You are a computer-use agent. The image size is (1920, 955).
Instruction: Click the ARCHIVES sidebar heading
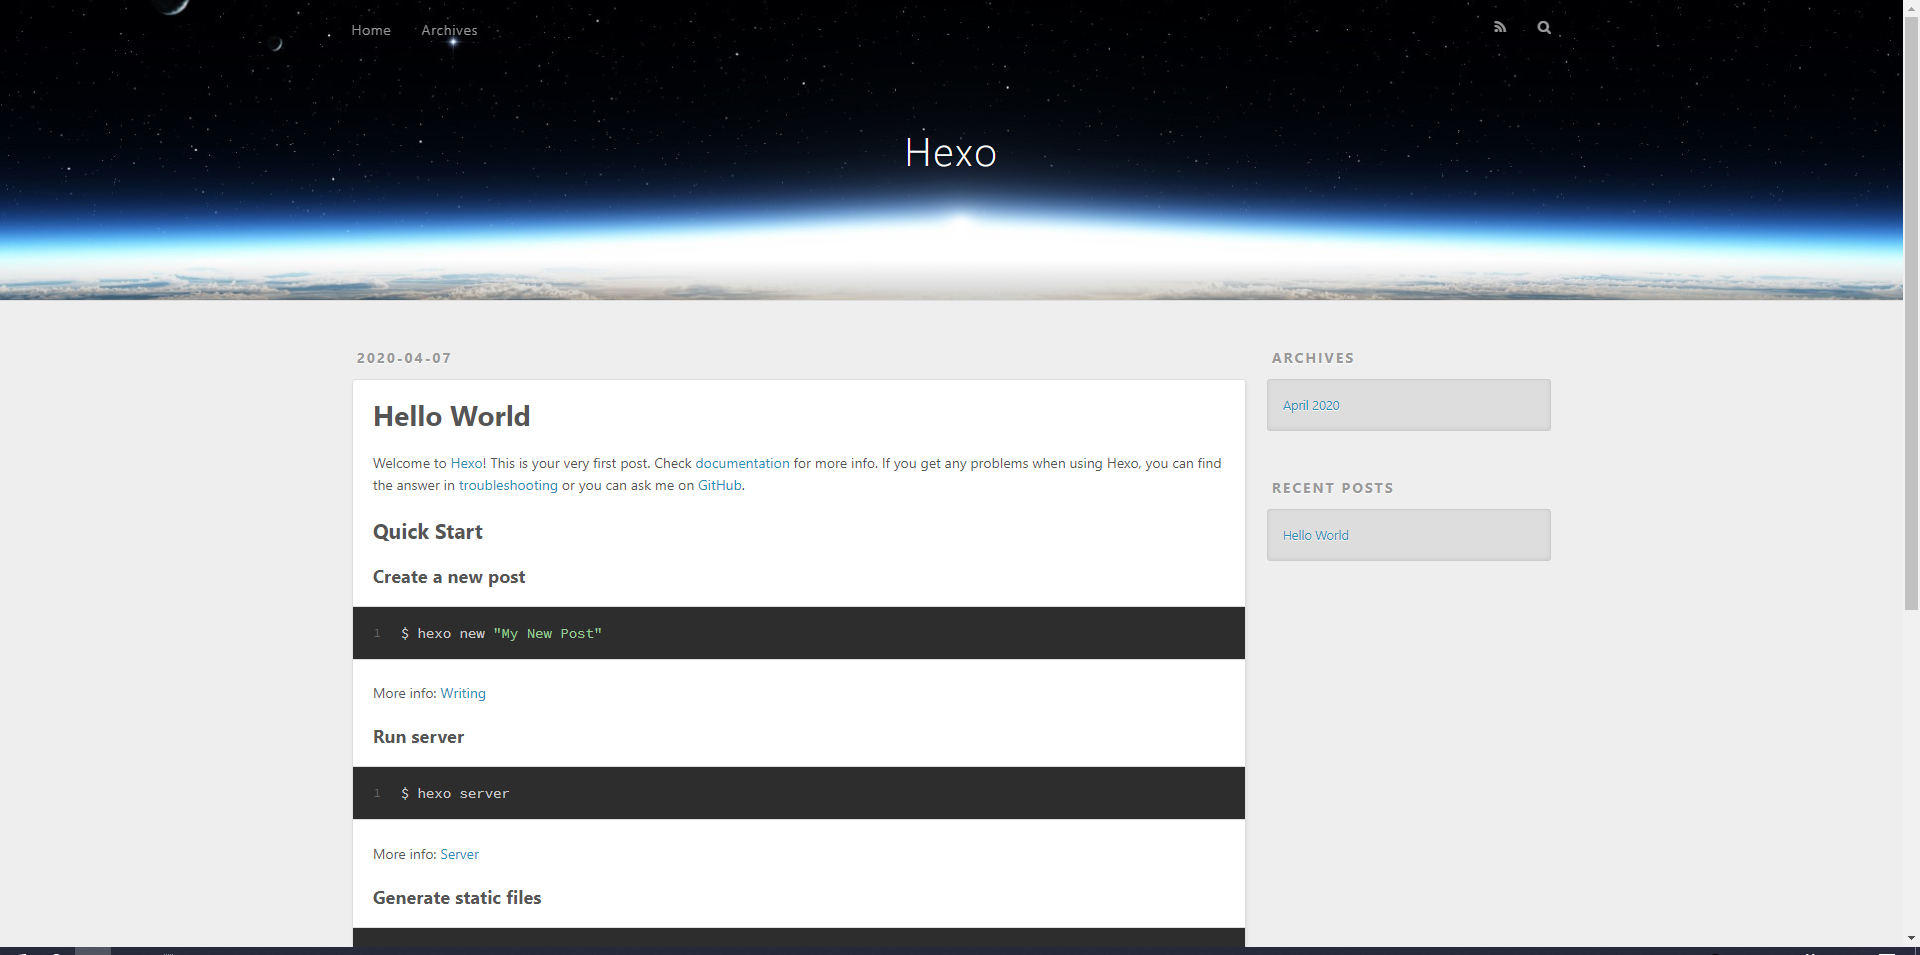coord(1313,358)
